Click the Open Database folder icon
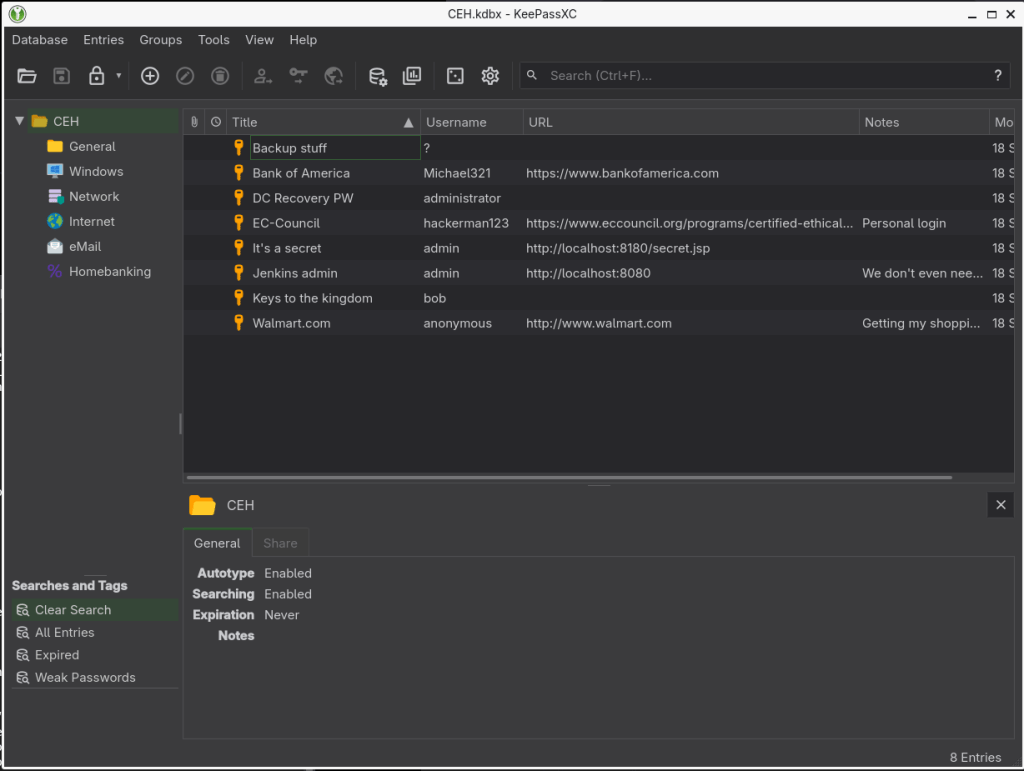This screenshot has width=1024, height=771. click(x=27, y=76)
